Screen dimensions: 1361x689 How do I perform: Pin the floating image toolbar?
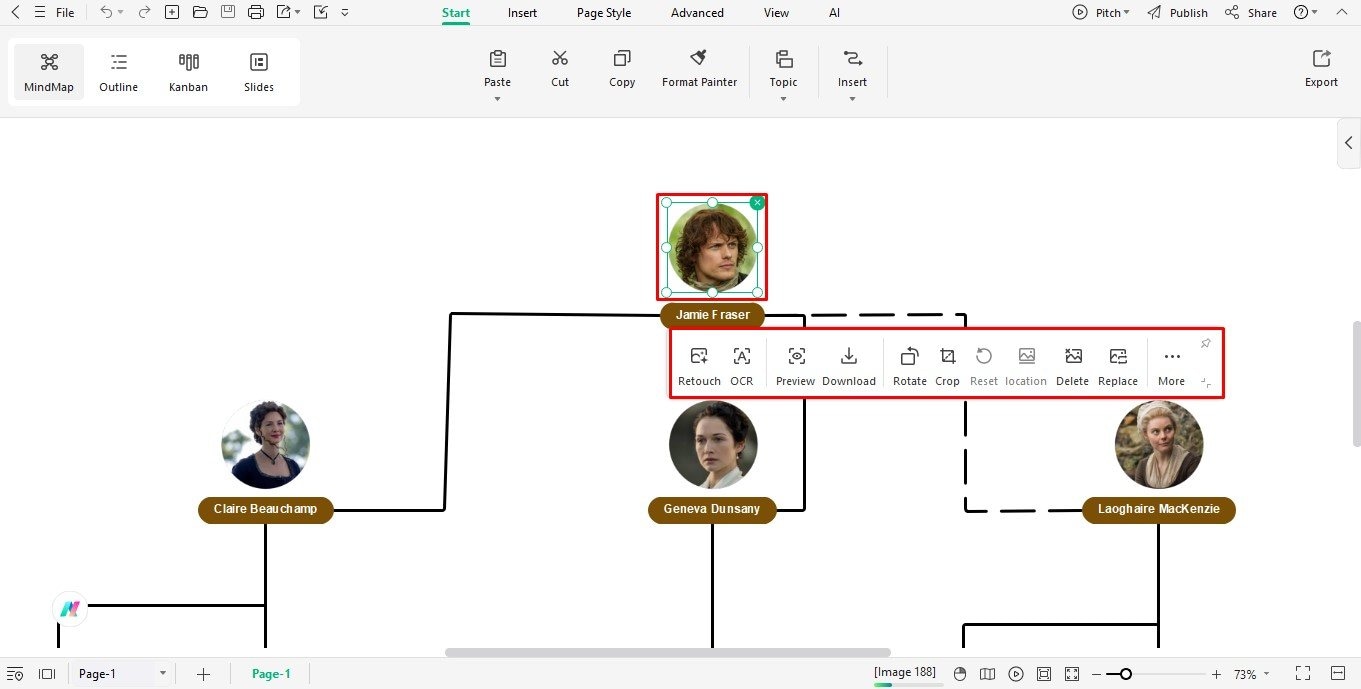click(x=1205, y=344)
